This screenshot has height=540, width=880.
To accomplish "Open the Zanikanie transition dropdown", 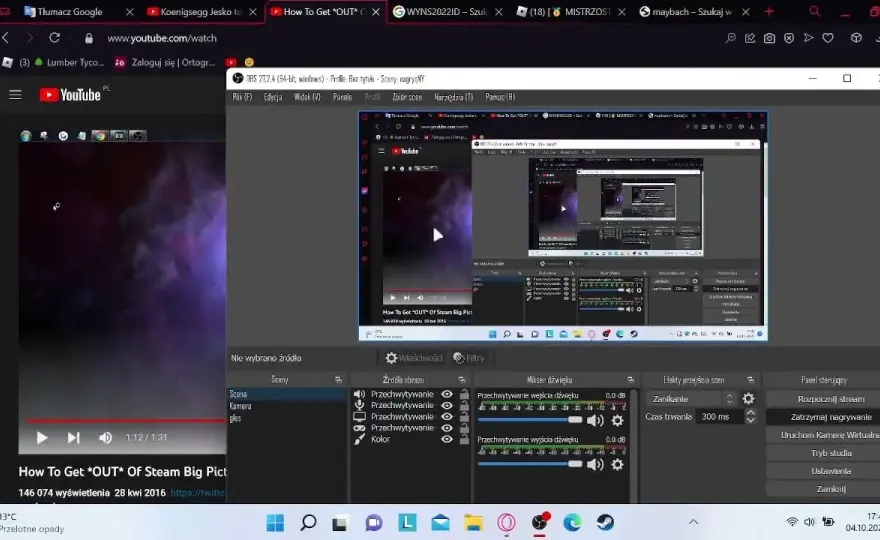I will [x=691, y=399].
